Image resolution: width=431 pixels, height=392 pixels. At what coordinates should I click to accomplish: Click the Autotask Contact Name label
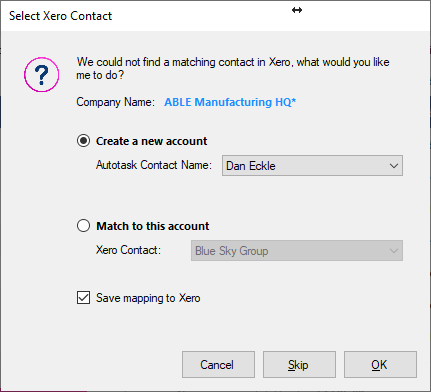154,165
